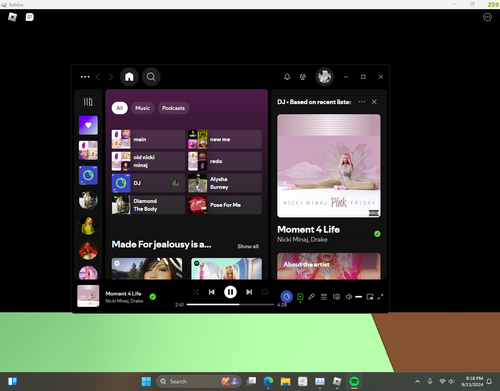Viewport: 500px width, 391px height.
Task: Toggle shuffle playback
Action: click(196, 292)
